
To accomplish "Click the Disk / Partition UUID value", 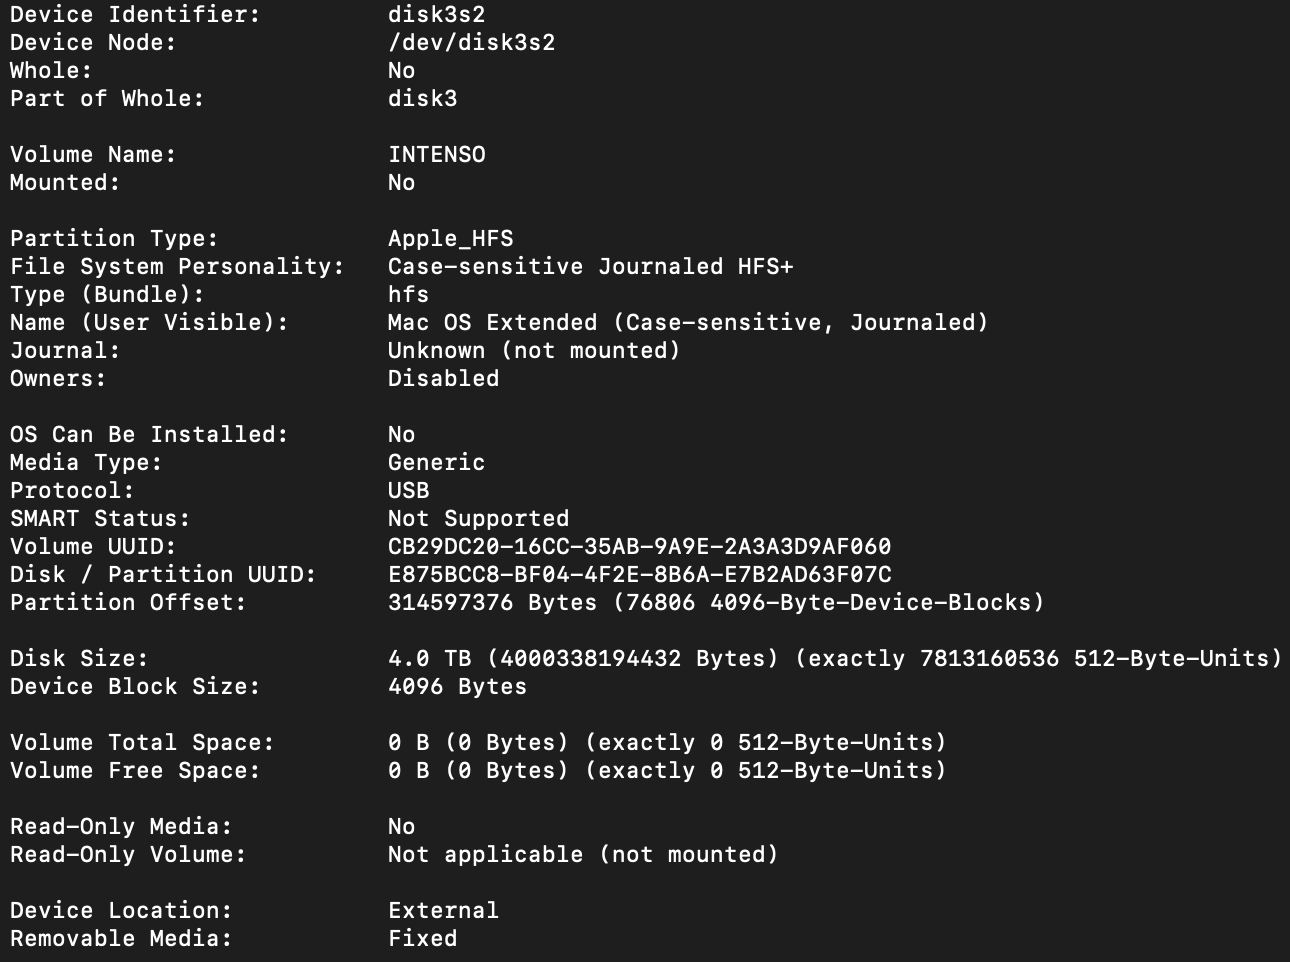I will pyautogui.click(x=639, y=575).
